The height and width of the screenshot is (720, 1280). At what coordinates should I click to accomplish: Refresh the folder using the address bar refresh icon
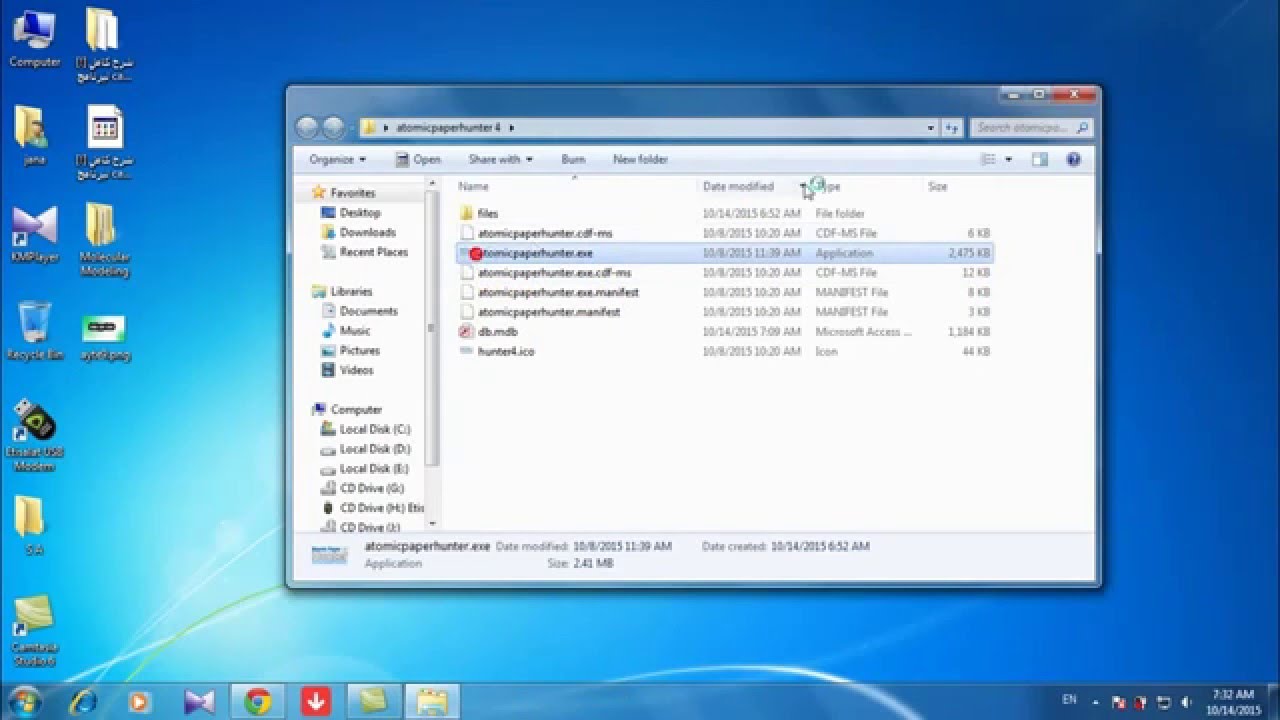(952, 128)
